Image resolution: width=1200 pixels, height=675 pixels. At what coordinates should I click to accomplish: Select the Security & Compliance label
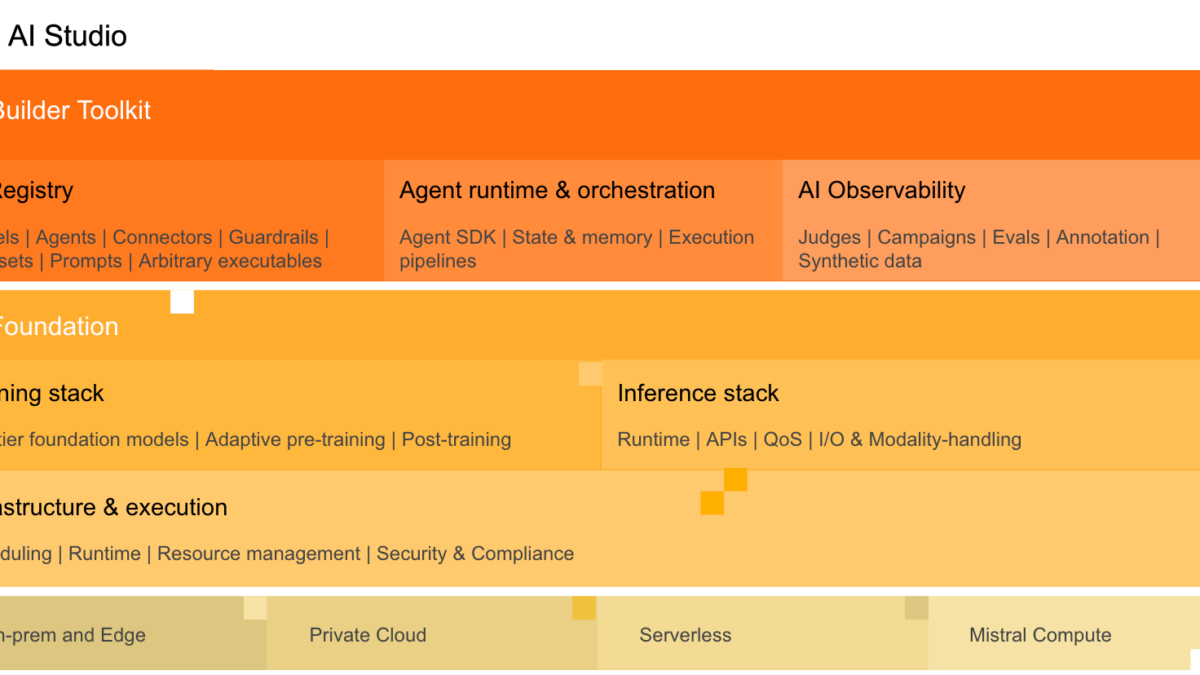coord(475,553)
